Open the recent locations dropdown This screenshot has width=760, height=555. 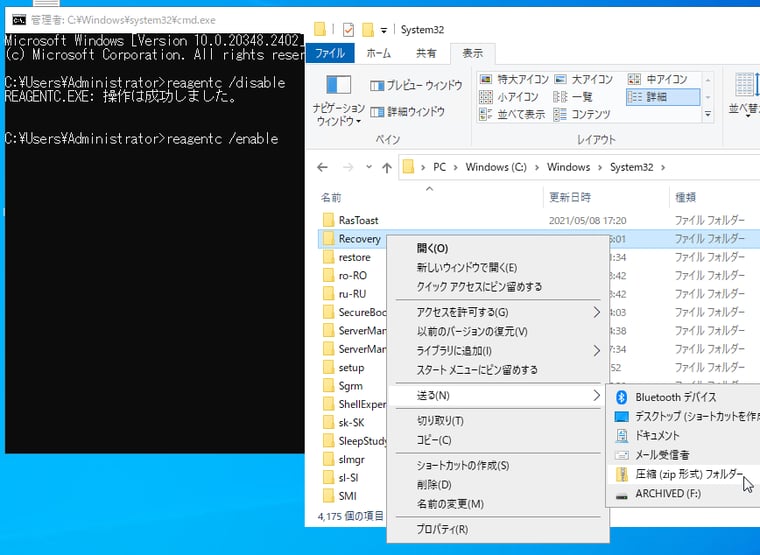(369, 167)
